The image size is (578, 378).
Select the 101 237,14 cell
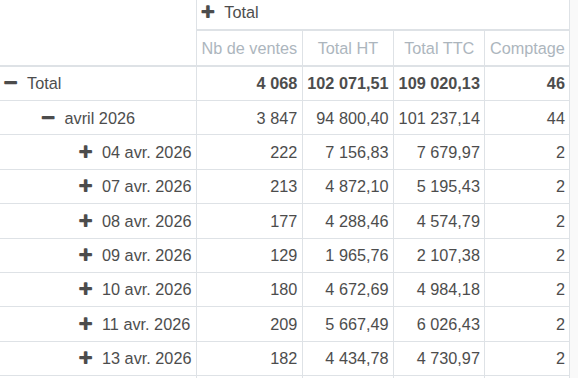pyautogui.click(x=439, y=118)
